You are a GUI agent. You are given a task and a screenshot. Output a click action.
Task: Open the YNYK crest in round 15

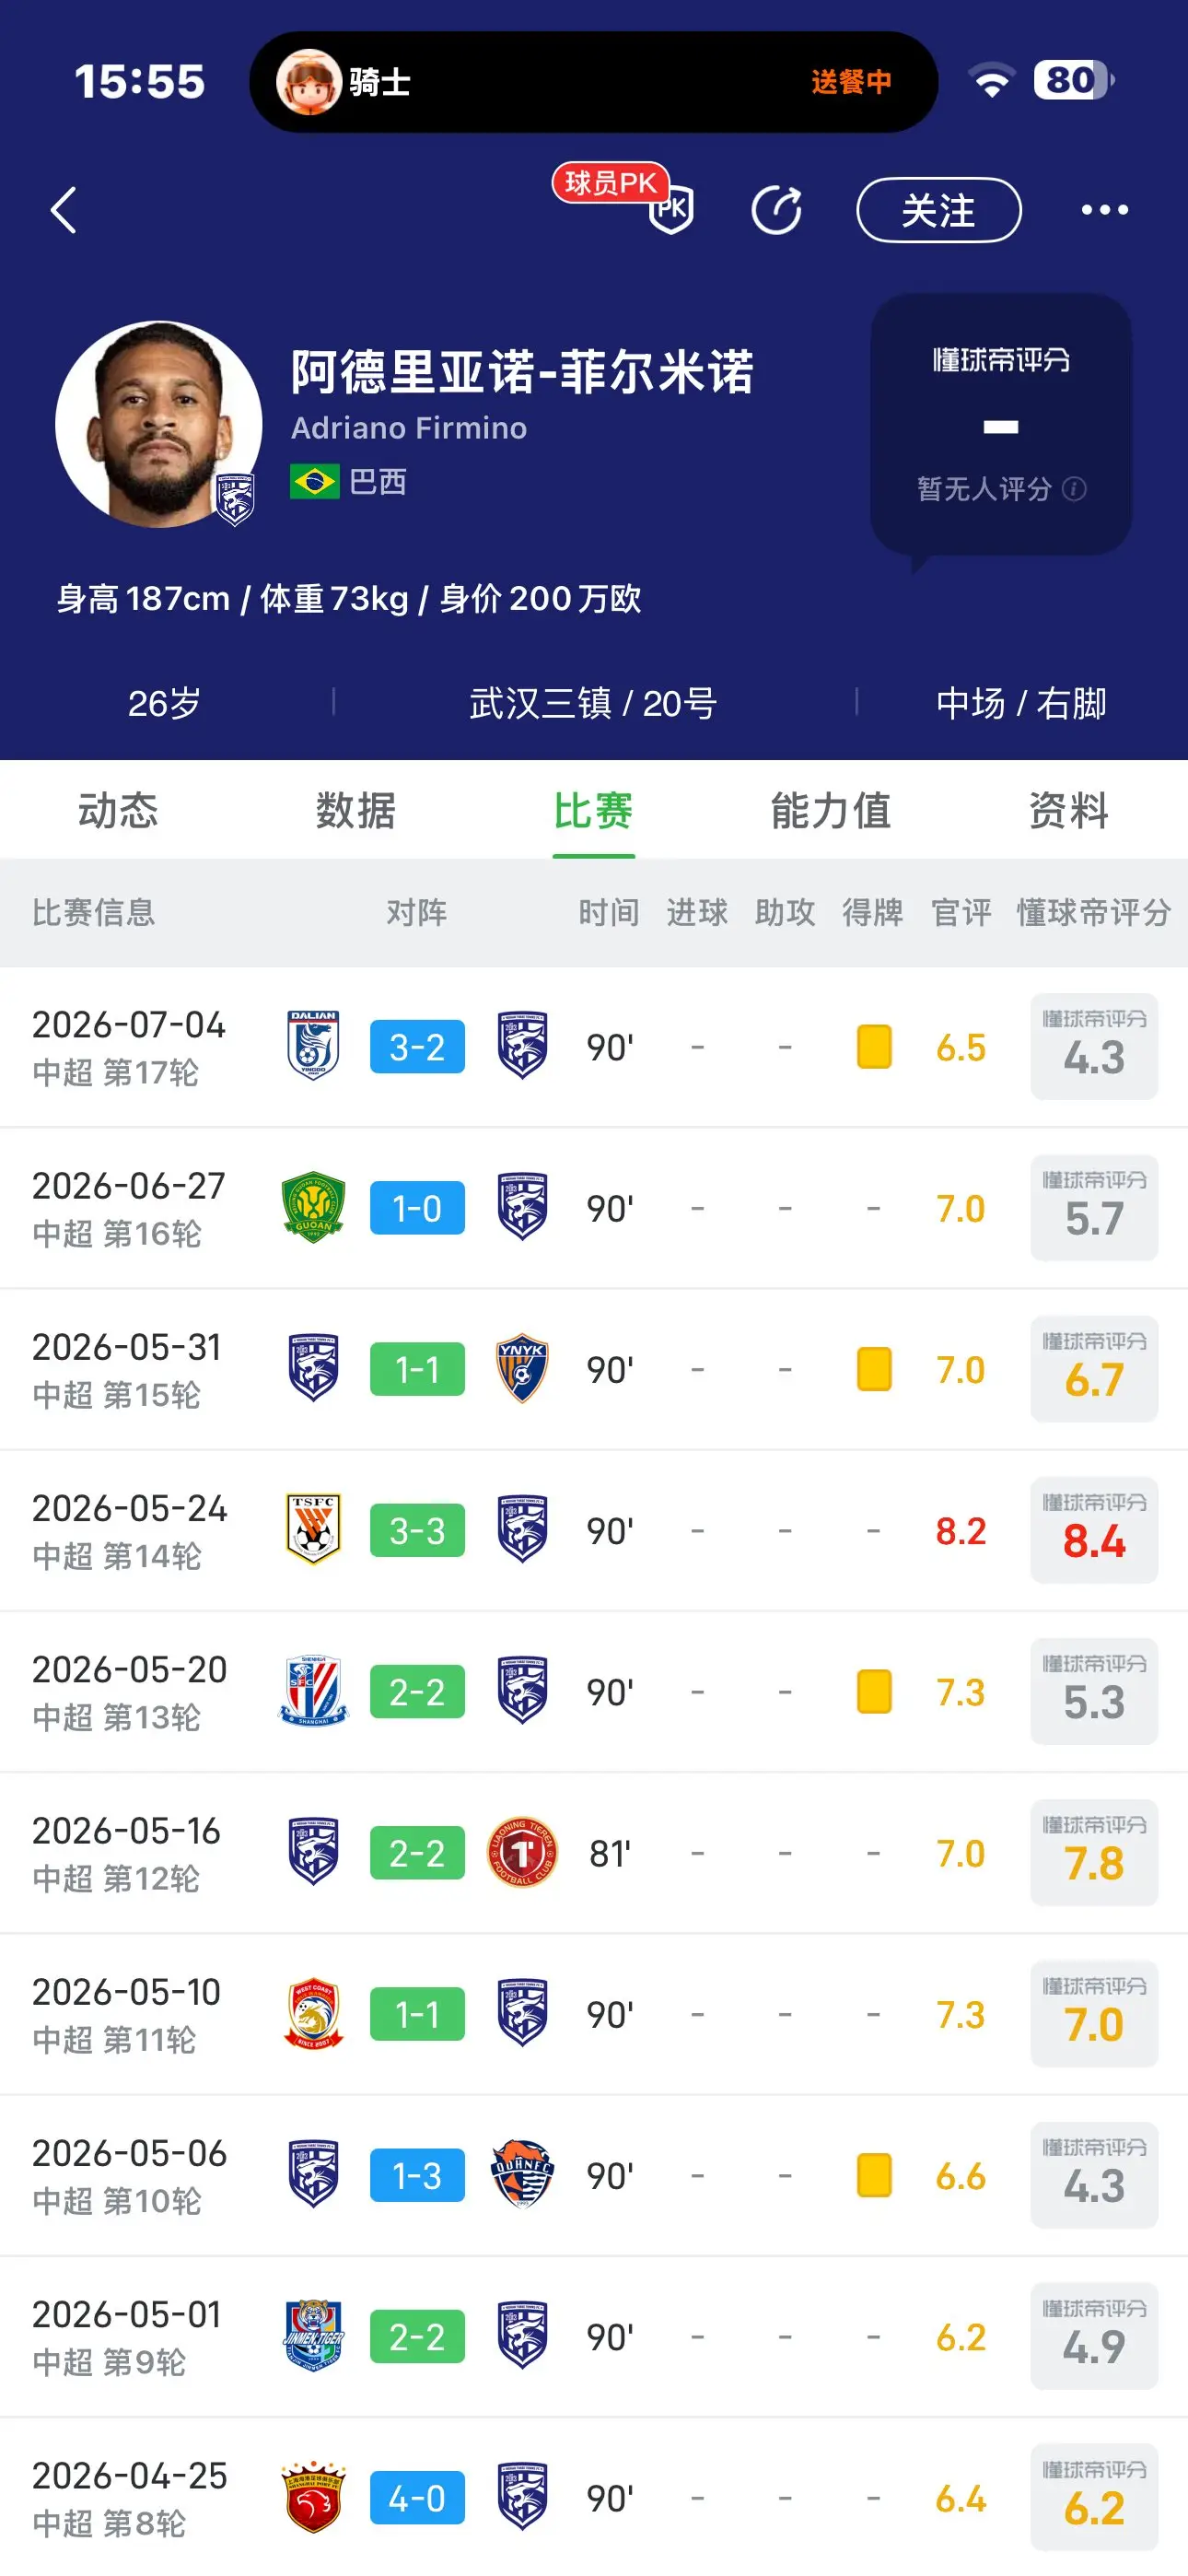522,1368
